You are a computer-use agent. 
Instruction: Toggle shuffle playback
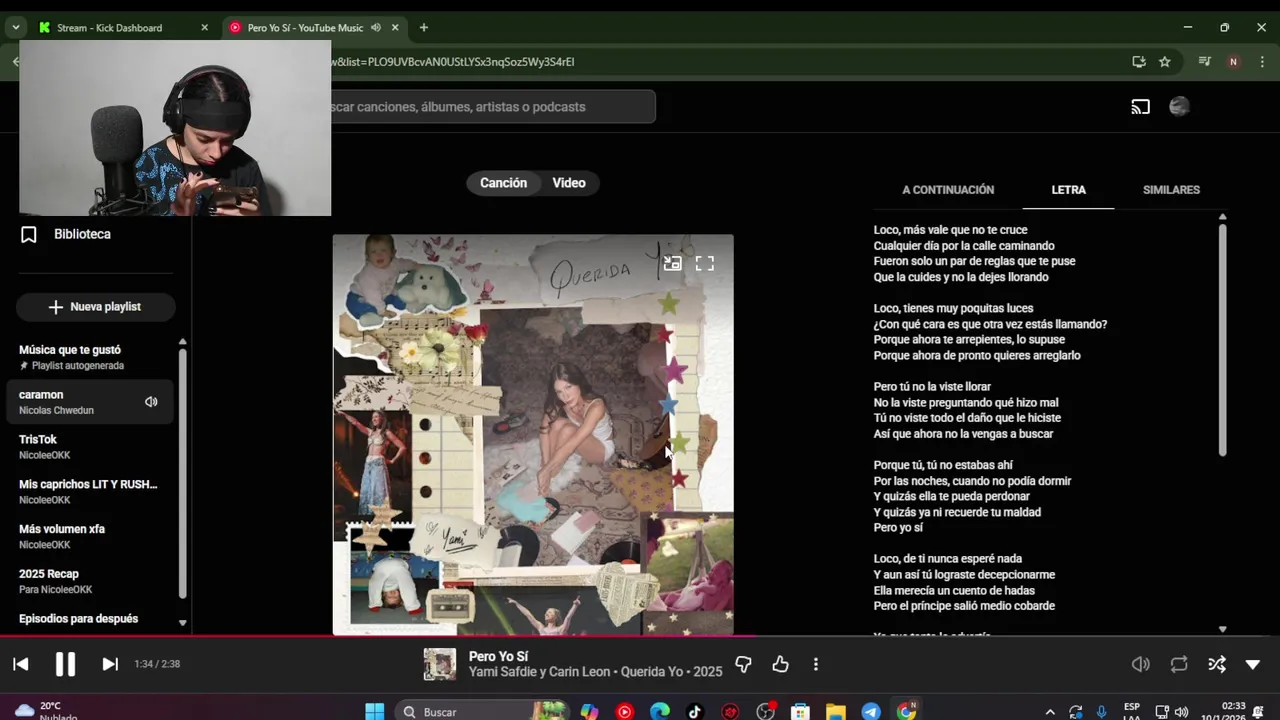click(1216, 664)
